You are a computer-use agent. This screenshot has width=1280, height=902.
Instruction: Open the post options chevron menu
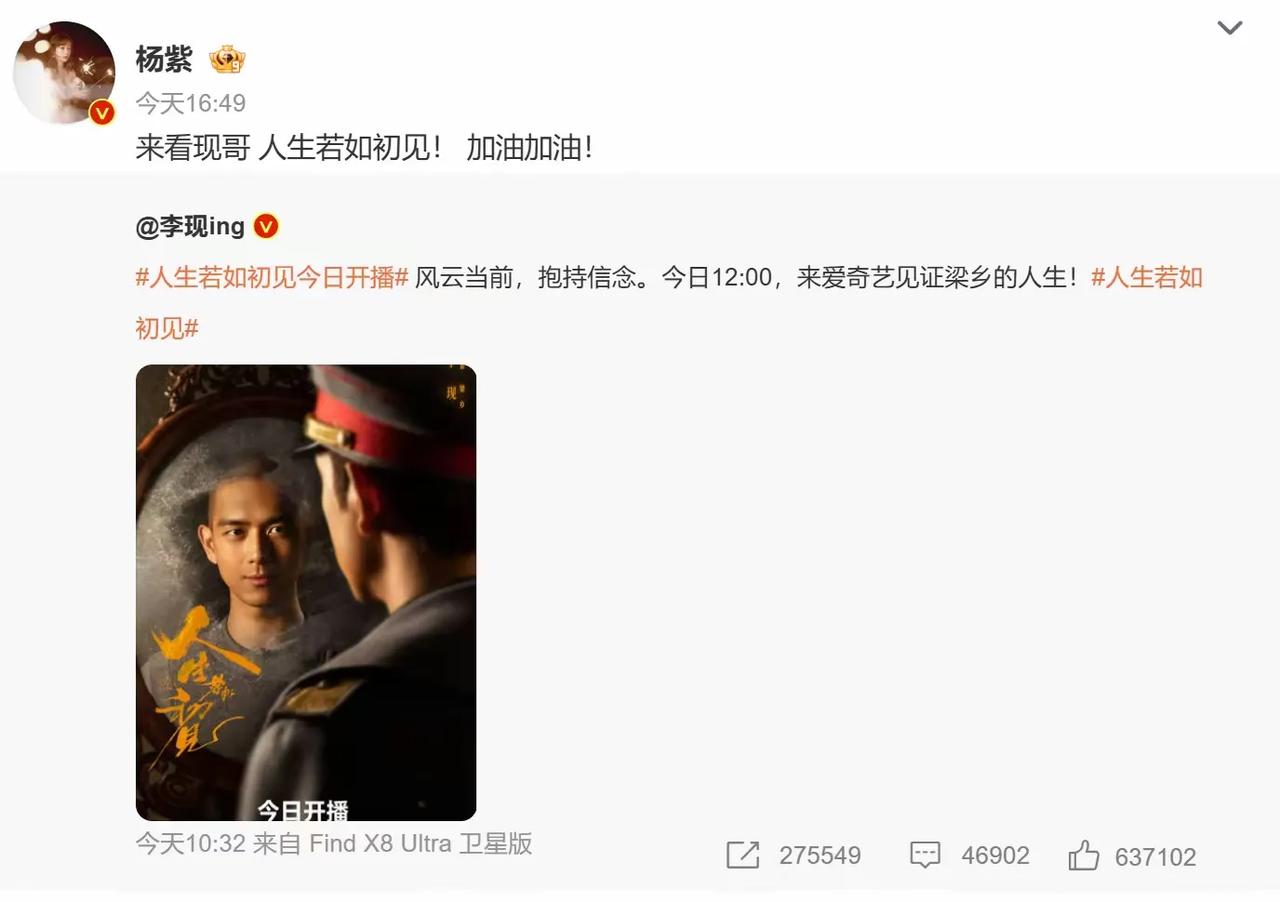click(x=1229, y=28)
